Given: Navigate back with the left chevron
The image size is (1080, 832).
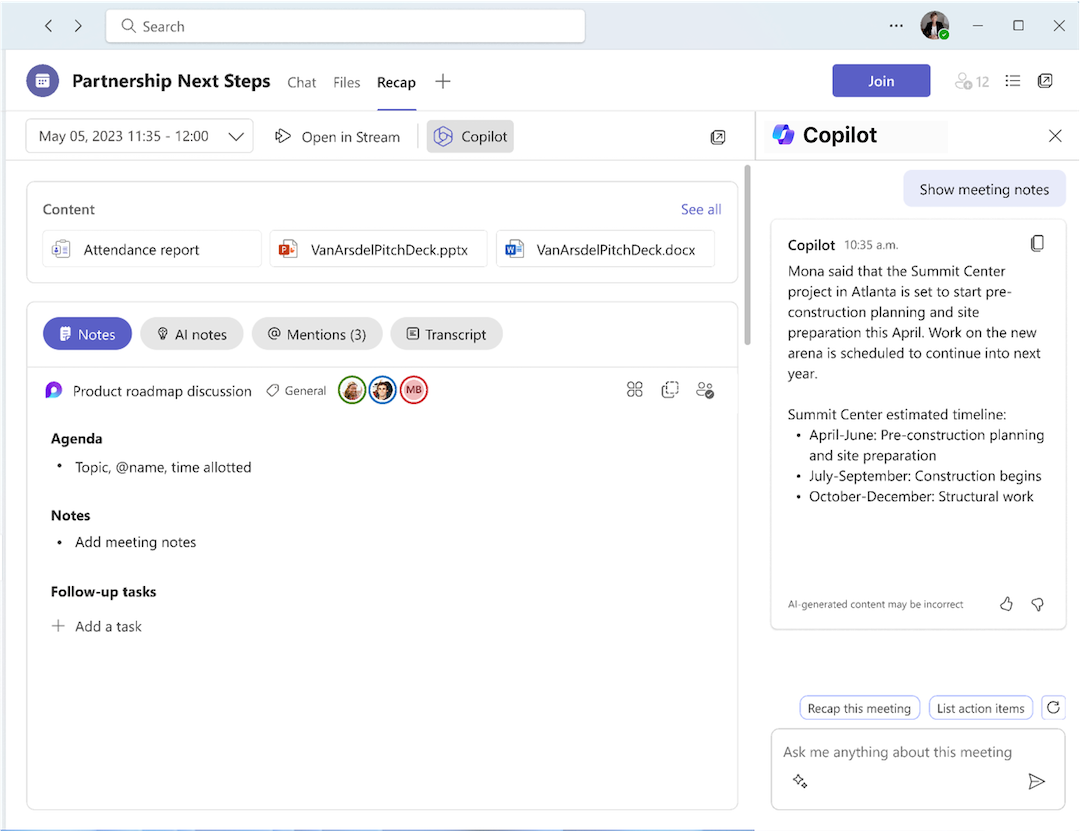Looking at the screenshot, I should pyautogui.click(x=48, y=25).
